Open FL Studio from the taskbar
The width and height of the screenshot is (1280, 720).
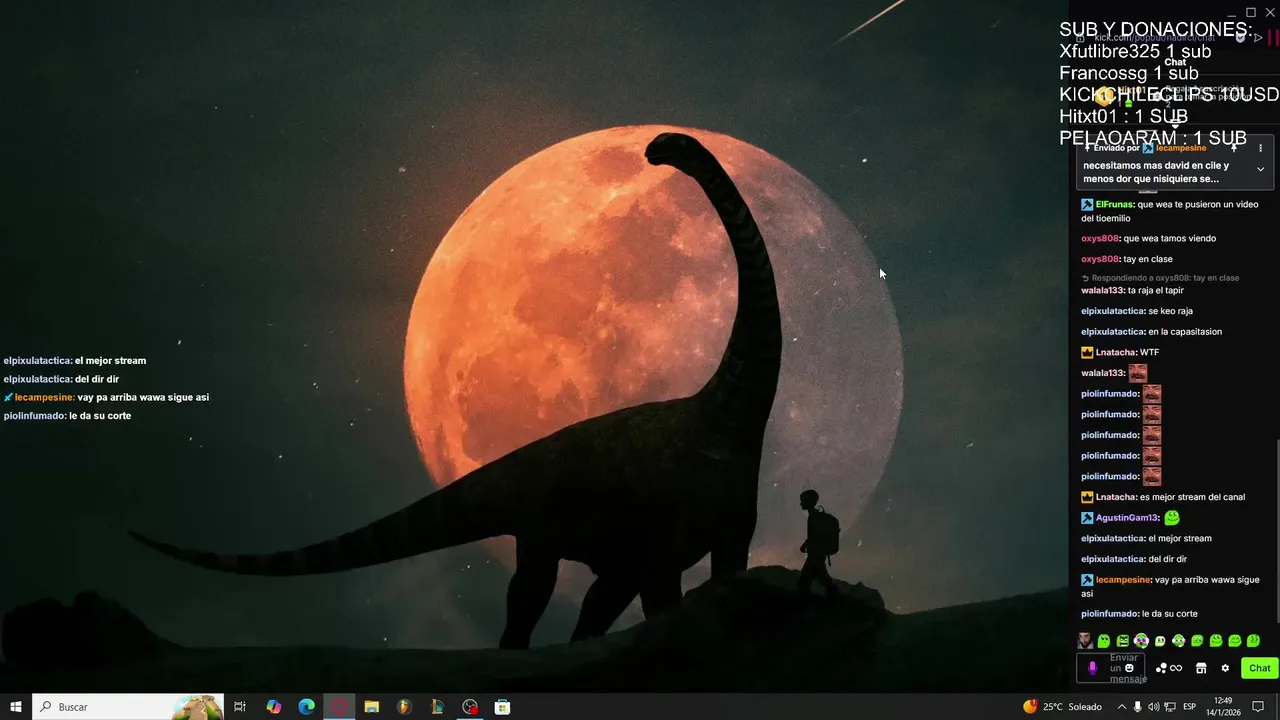405,707
